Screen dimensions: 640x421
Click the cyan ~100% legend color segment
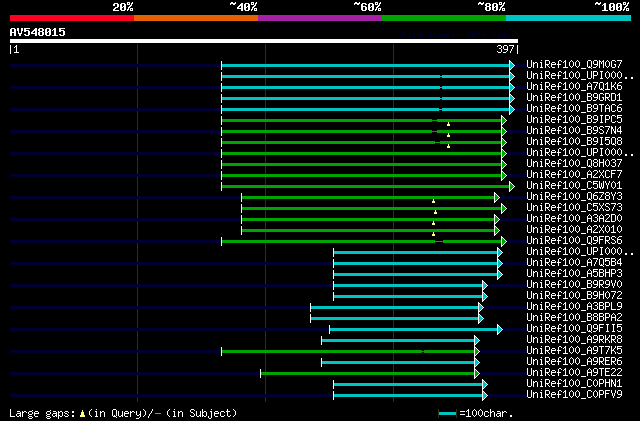click(x=569, y=18)
